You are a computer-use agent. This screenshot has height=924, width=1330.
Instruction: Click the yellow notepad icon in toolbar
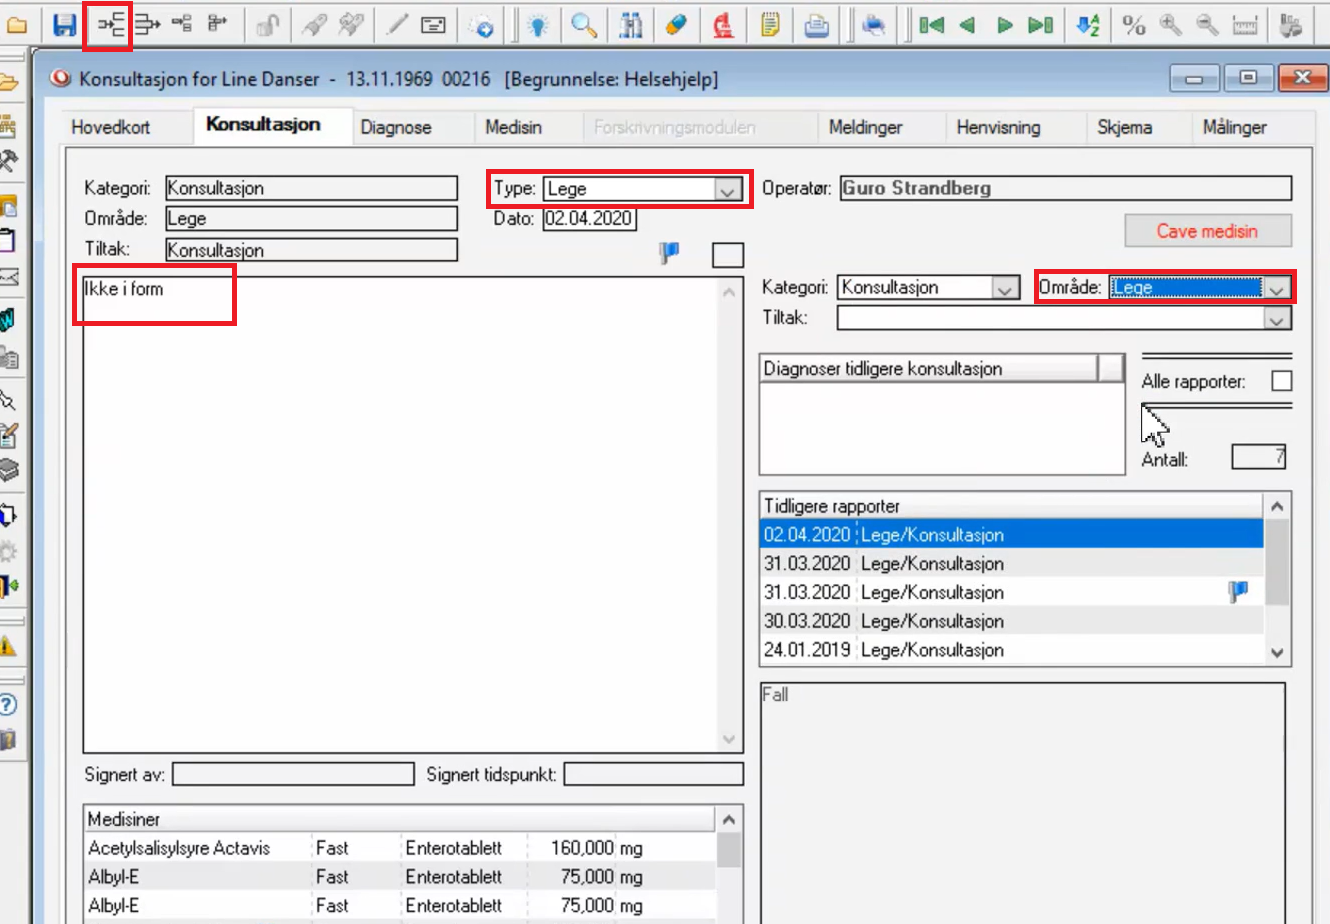point(770,25)
